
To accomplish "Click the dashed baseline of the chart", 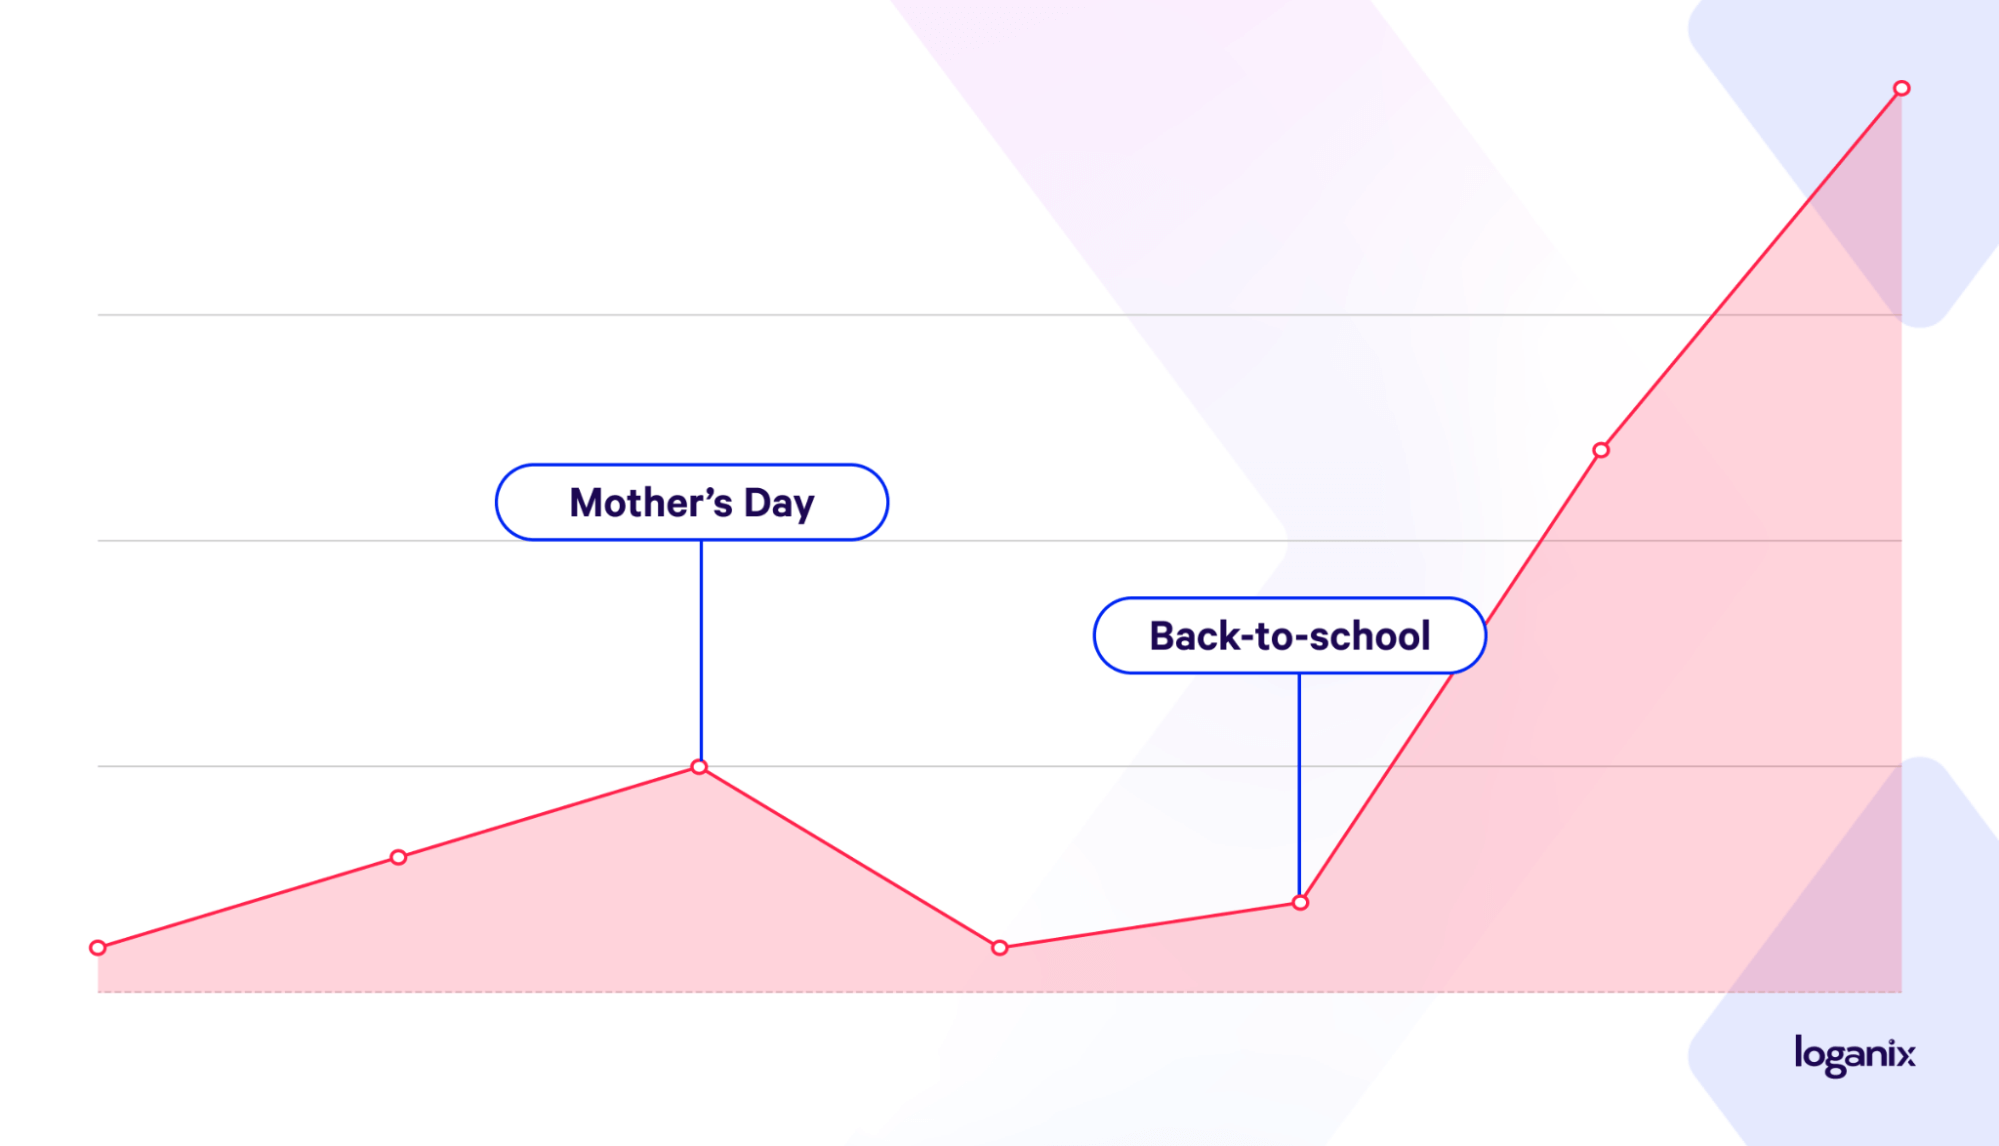I will pyautogui.click(x=1000, y=992).
